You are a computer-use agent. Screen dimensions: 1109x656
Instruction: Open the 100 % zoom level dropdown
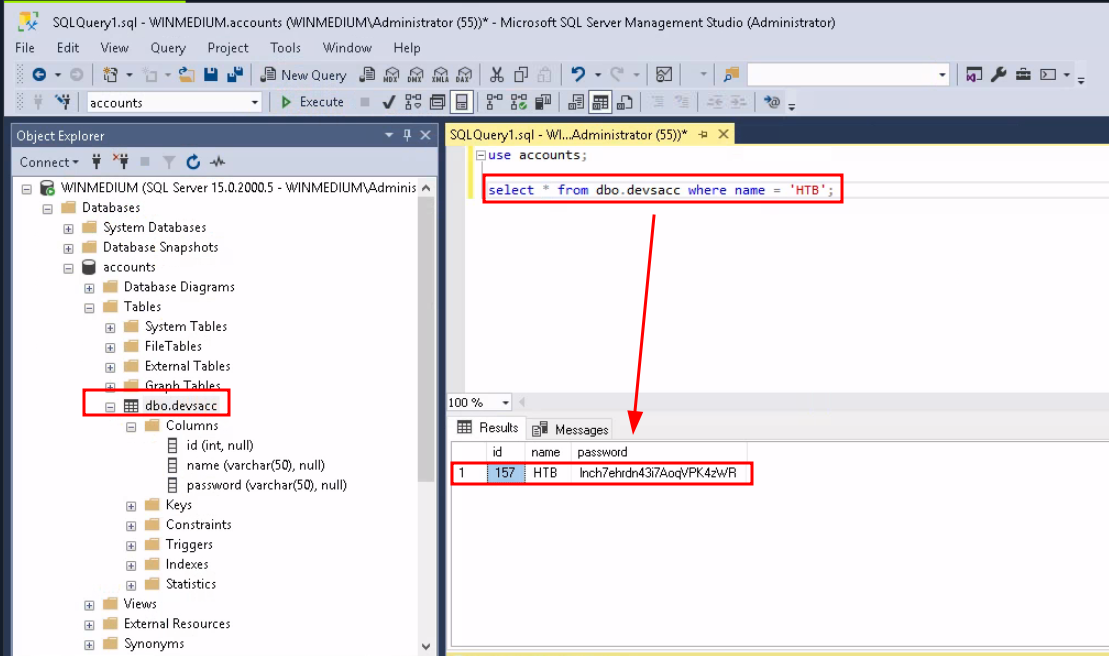(x=505, y=403)
